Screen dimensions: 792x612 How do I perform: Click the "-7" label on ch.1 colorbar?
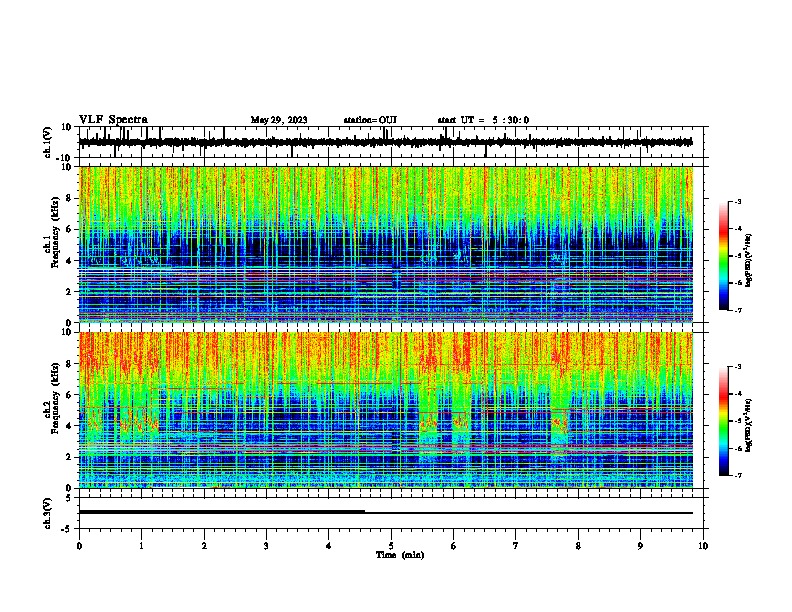tap(737, 310)
